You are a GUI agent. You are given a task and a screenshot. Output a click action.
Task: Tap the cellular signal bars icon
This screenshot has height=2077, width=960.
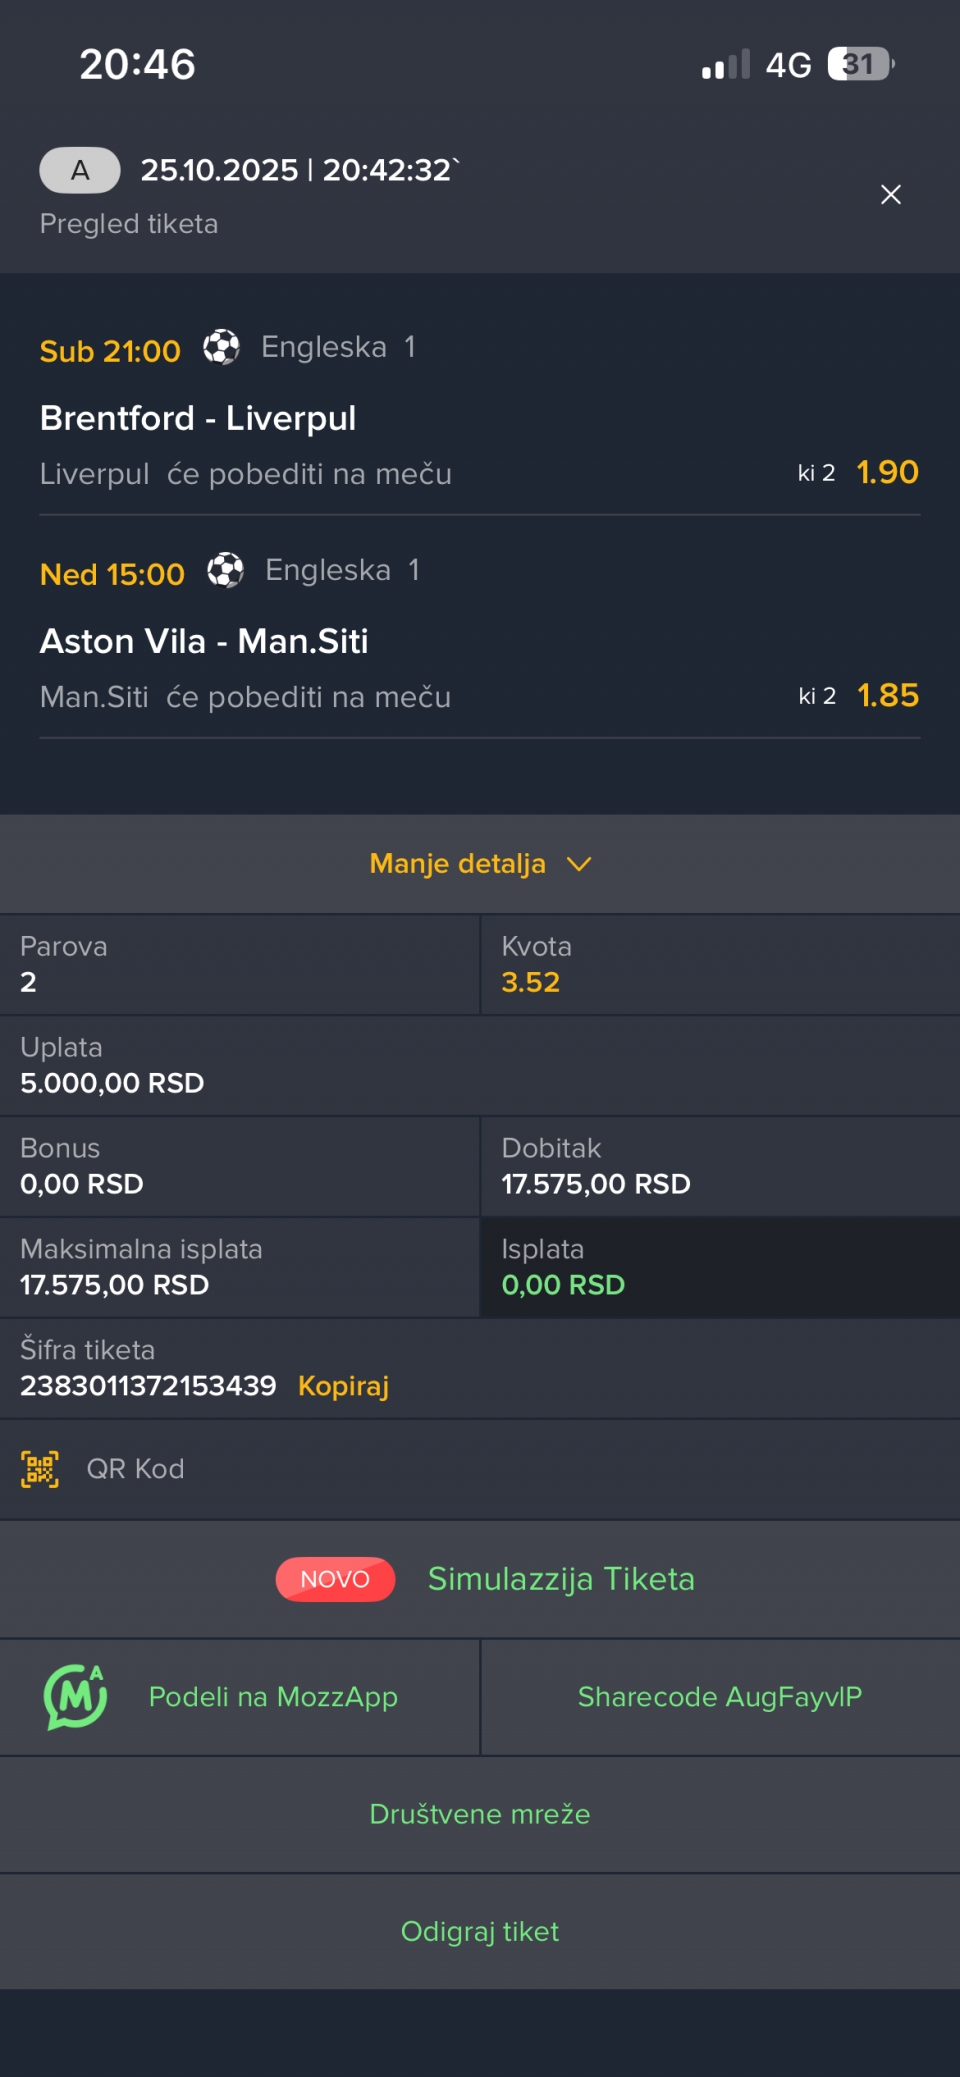[x=725, y=65]
